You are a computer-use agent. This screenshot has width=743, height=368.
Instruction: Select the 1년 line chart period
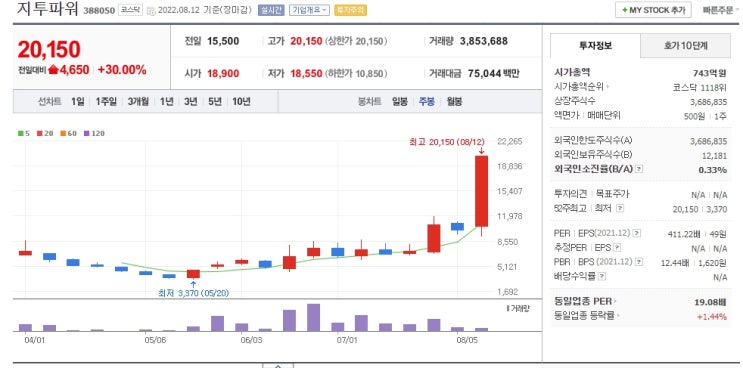coord(166,101)
